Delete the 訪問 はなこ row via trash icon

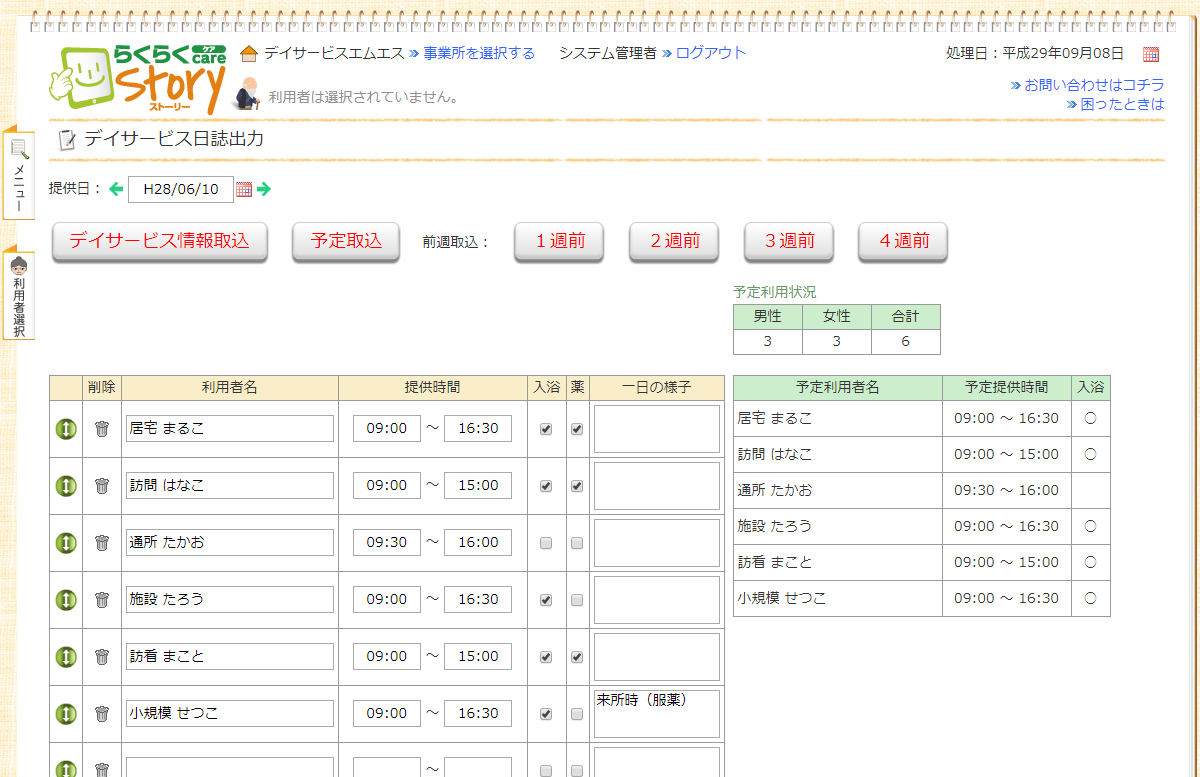(x=101, y=486)
